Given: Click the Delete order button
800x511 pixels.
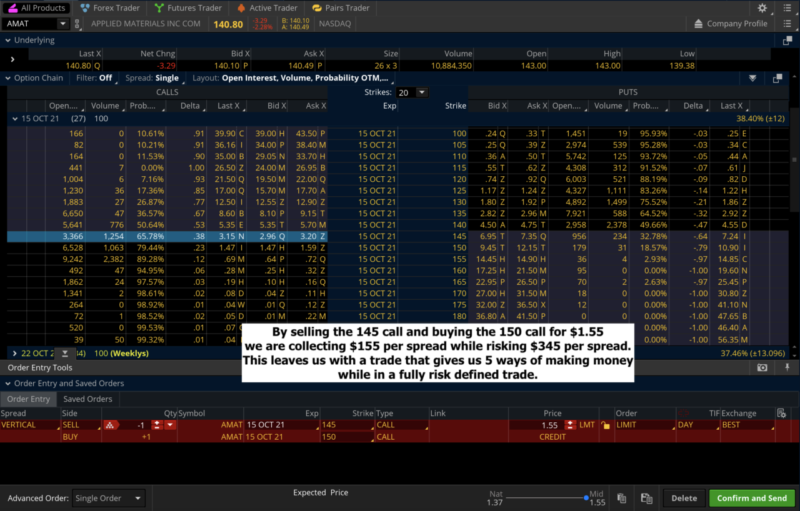Looking at the screenshot, I should [684, 498].
